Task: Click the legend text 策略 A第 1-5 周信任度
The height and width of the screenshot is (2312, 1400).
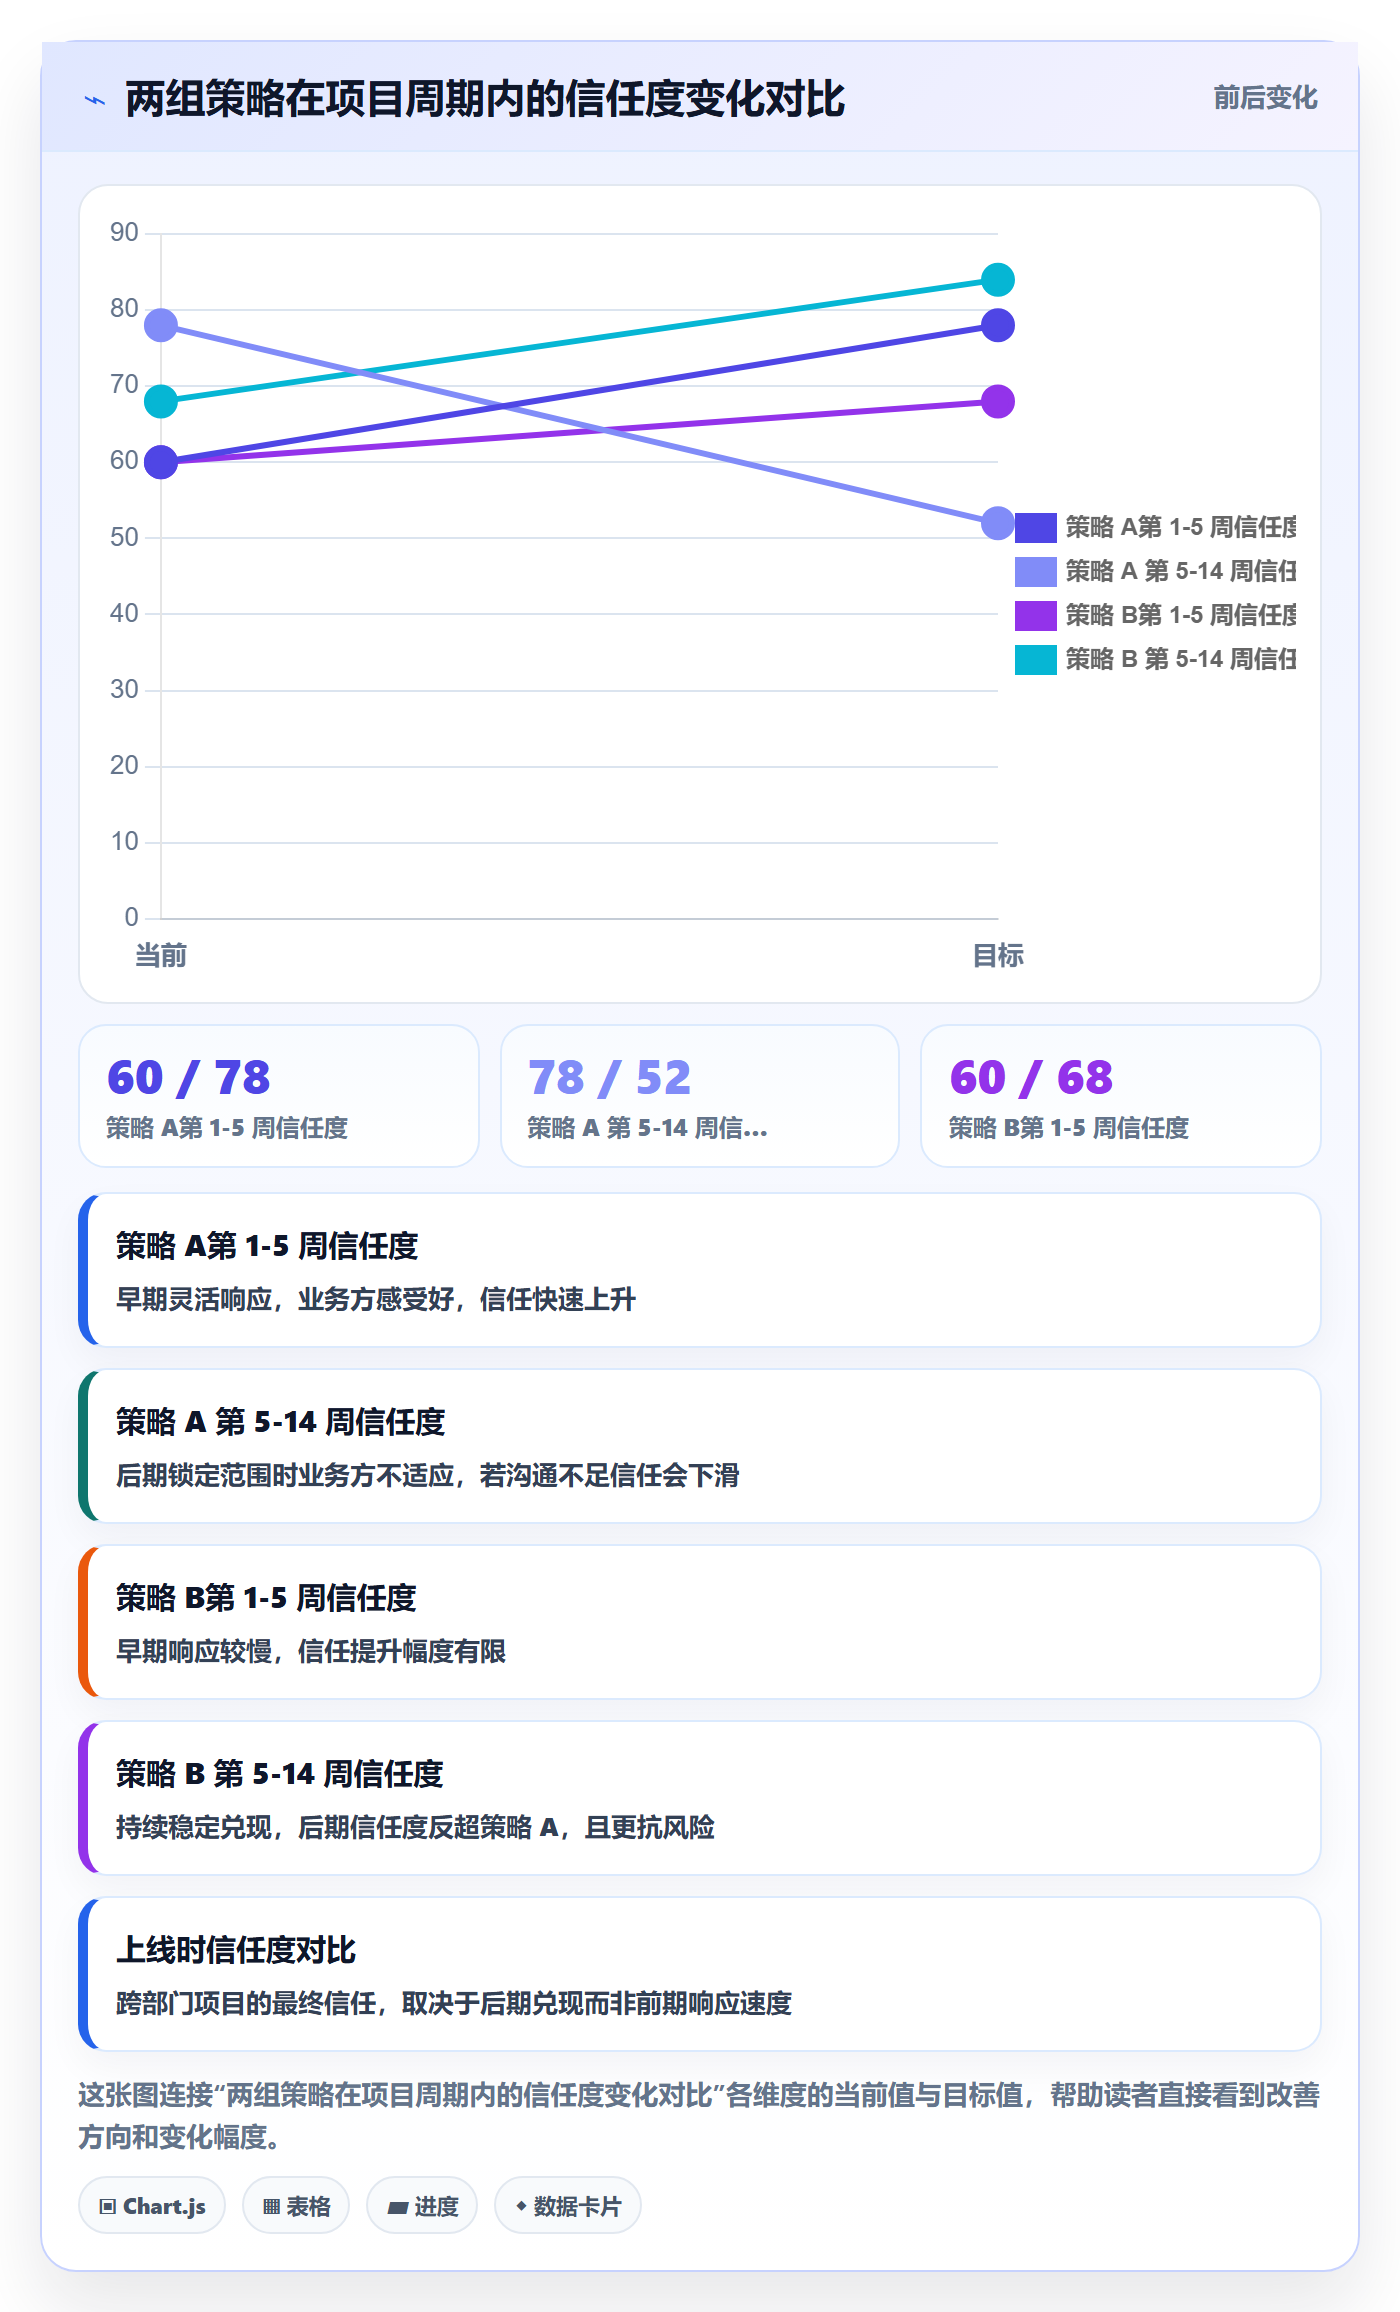Action: point(1181,527)
